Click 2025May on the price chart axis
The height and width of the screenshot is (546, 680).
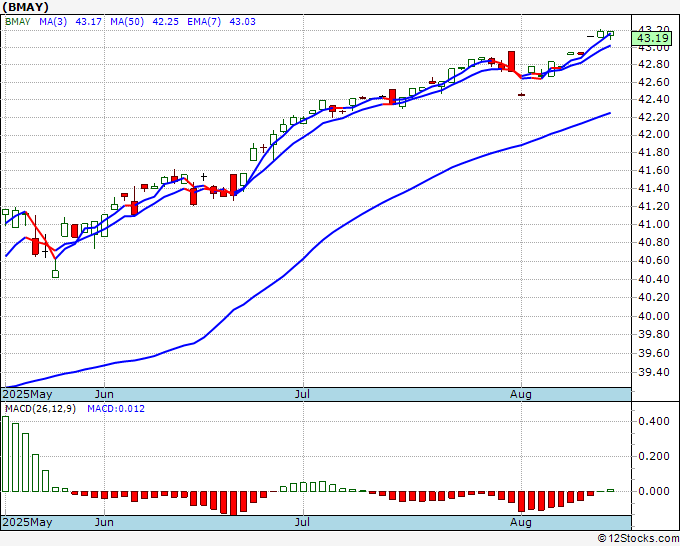point(27,394)
